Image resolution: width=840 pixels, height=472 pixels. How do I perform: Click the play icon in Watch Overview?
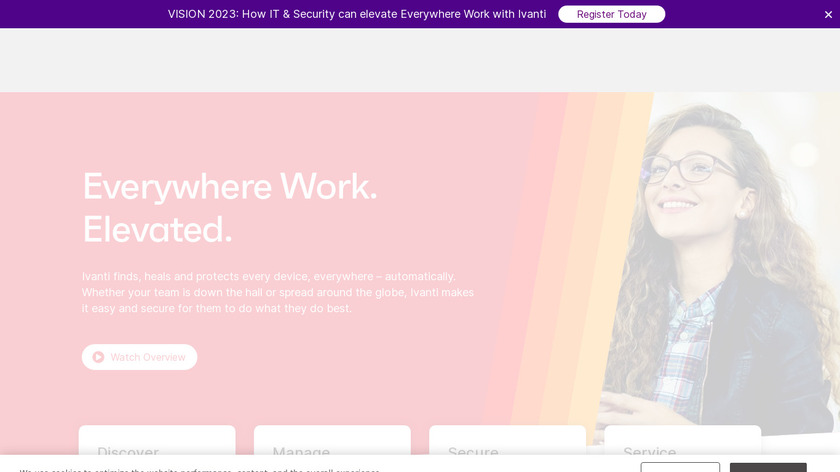coord(98,357)
